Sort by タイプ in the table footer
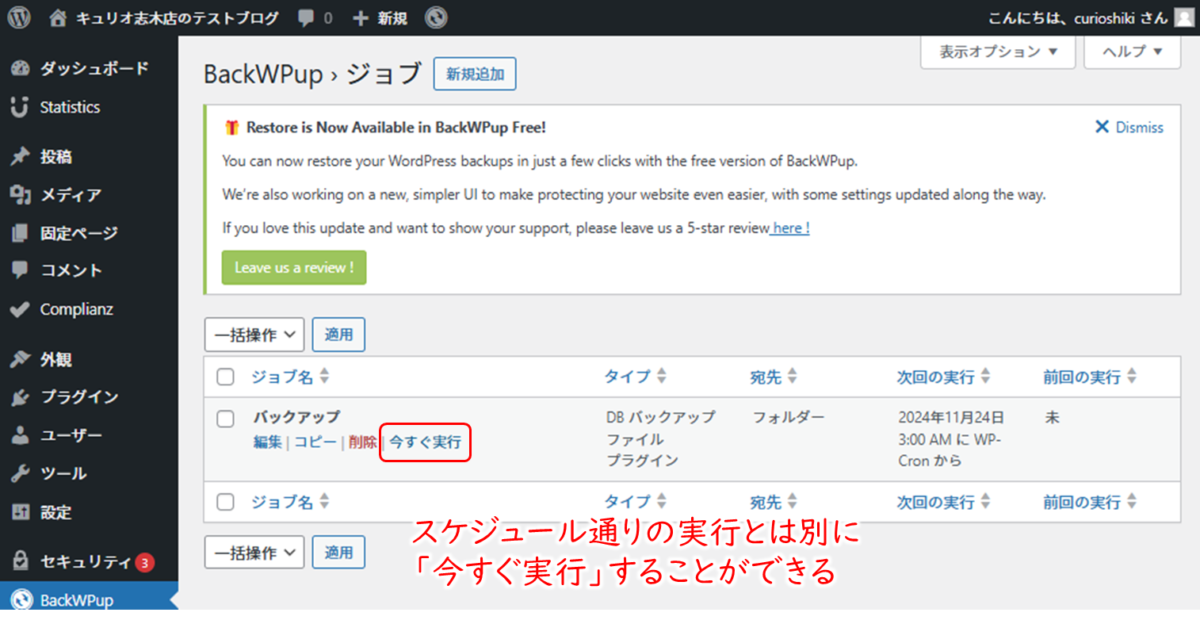This screenshot has width=1200, height=620. (x=635, y=502)
